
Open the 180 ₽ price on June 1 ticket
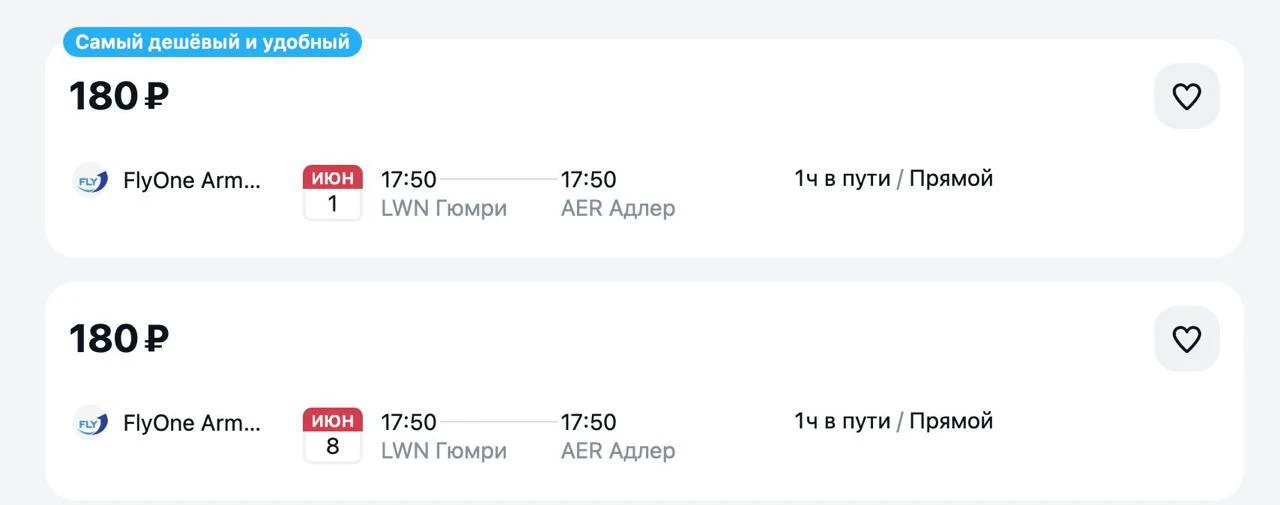(118, 96)
